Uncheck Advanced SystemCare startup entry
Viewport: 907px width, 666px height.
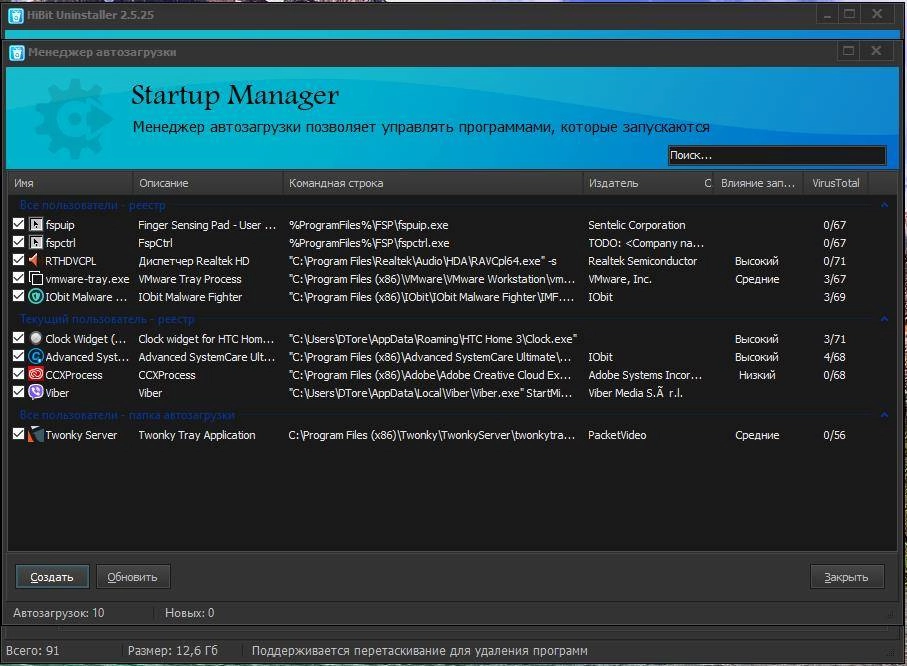19,356
